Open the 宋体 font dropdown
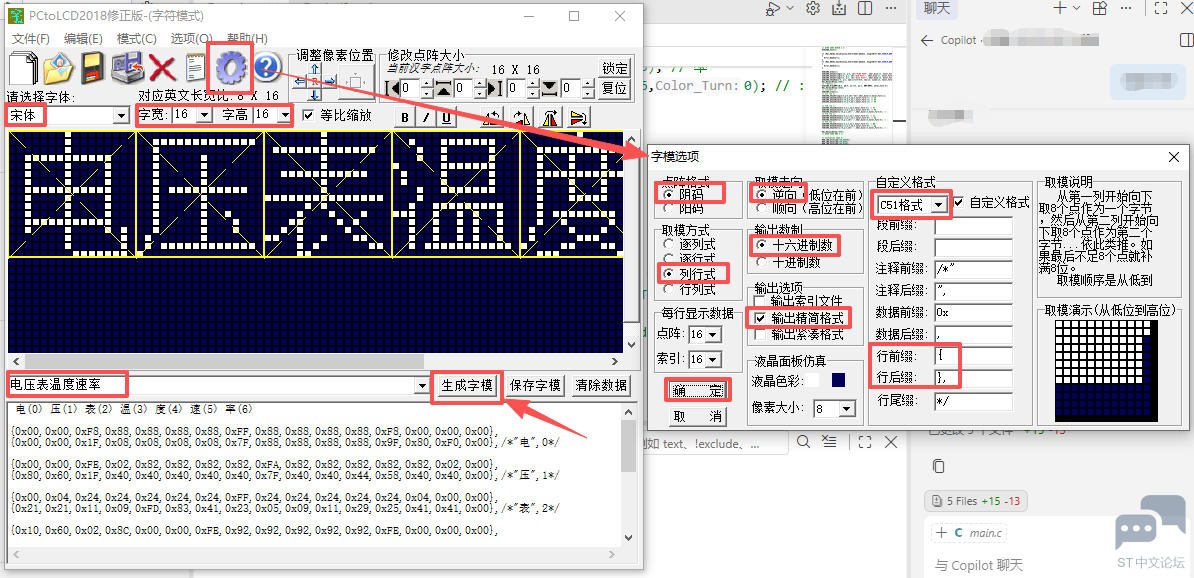The width and height of the screenshot is (1194, 578). (120, 117)
